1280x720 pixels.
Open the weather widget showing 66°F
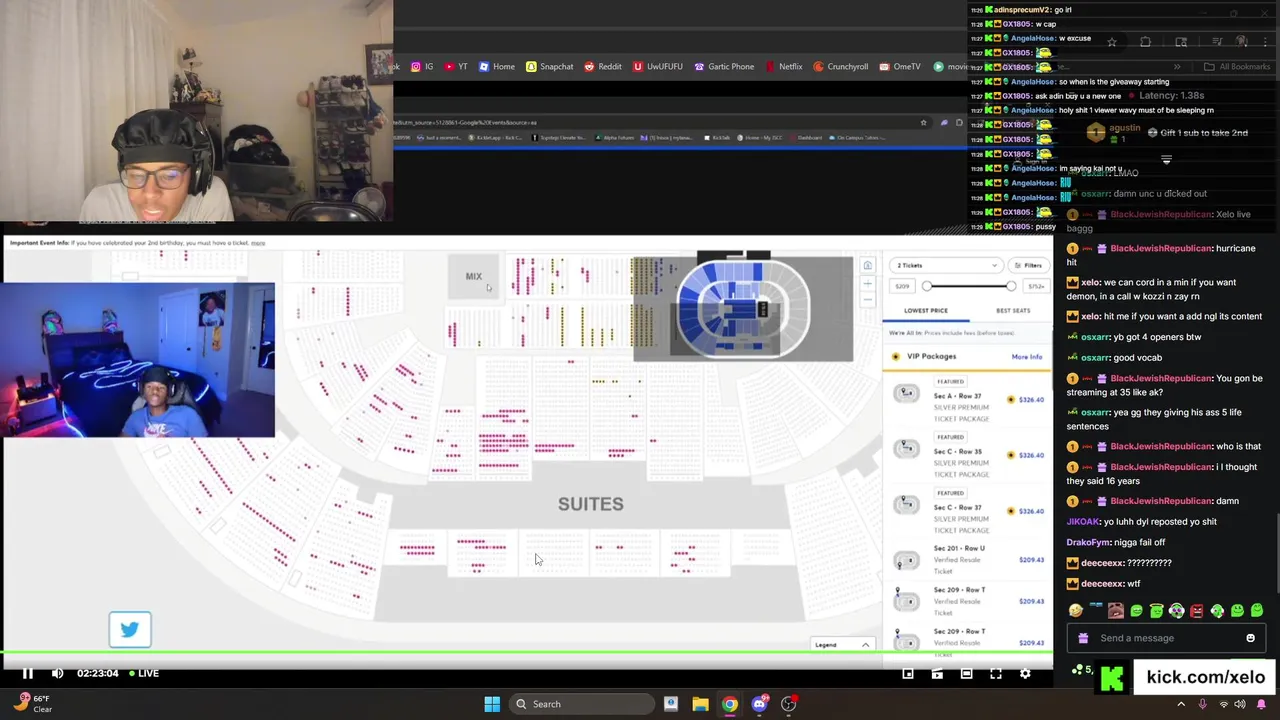pos(34,704)
